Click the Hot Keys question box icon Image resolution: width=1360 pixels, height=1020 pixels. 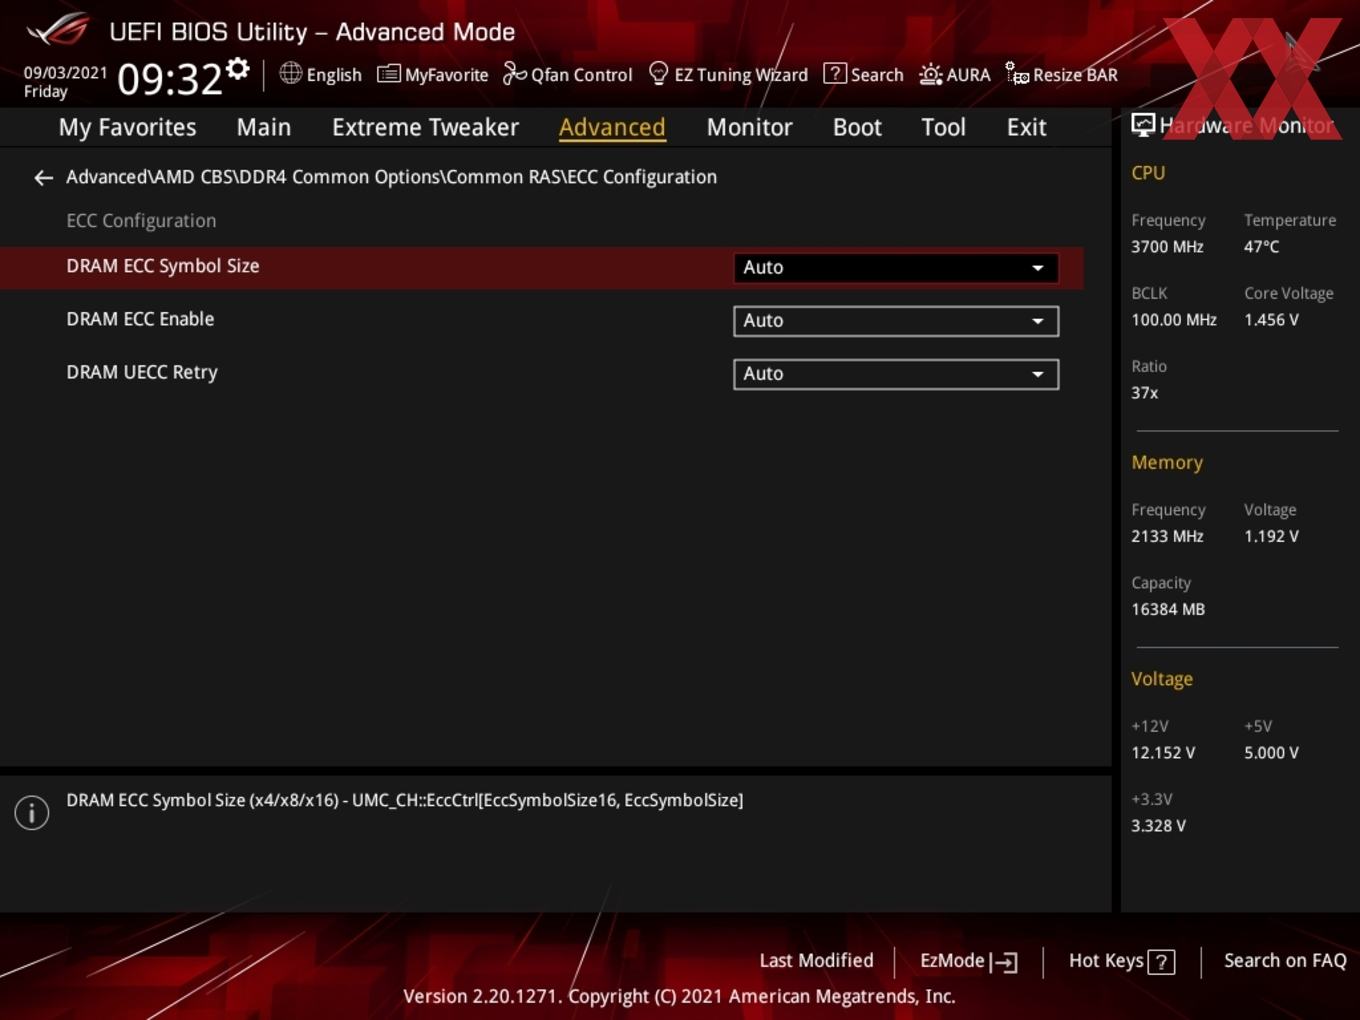(1161, 962)
